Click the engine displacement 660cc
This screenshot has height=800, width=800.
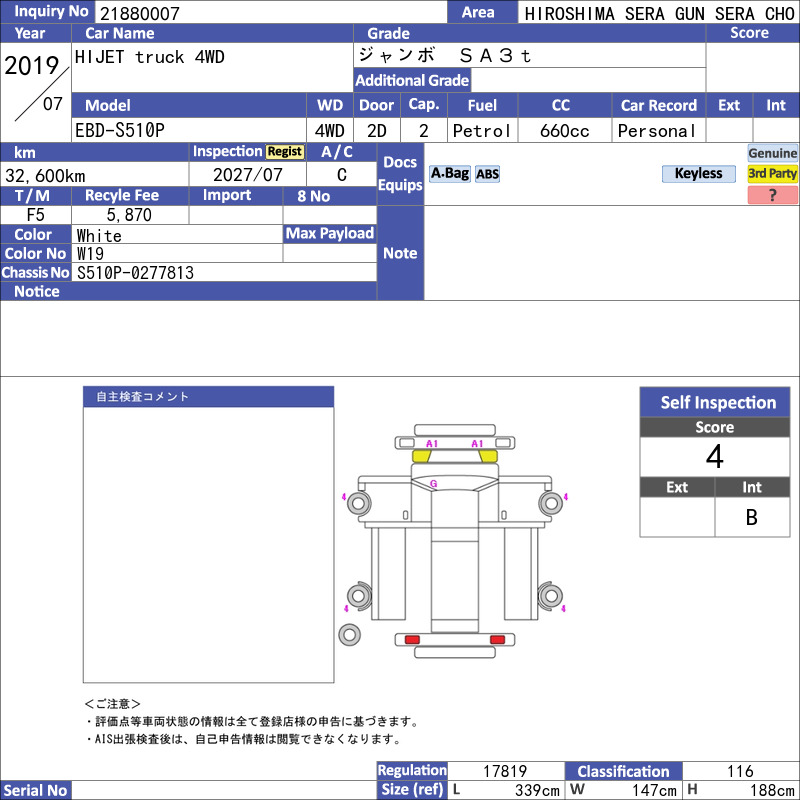[565, 131]
